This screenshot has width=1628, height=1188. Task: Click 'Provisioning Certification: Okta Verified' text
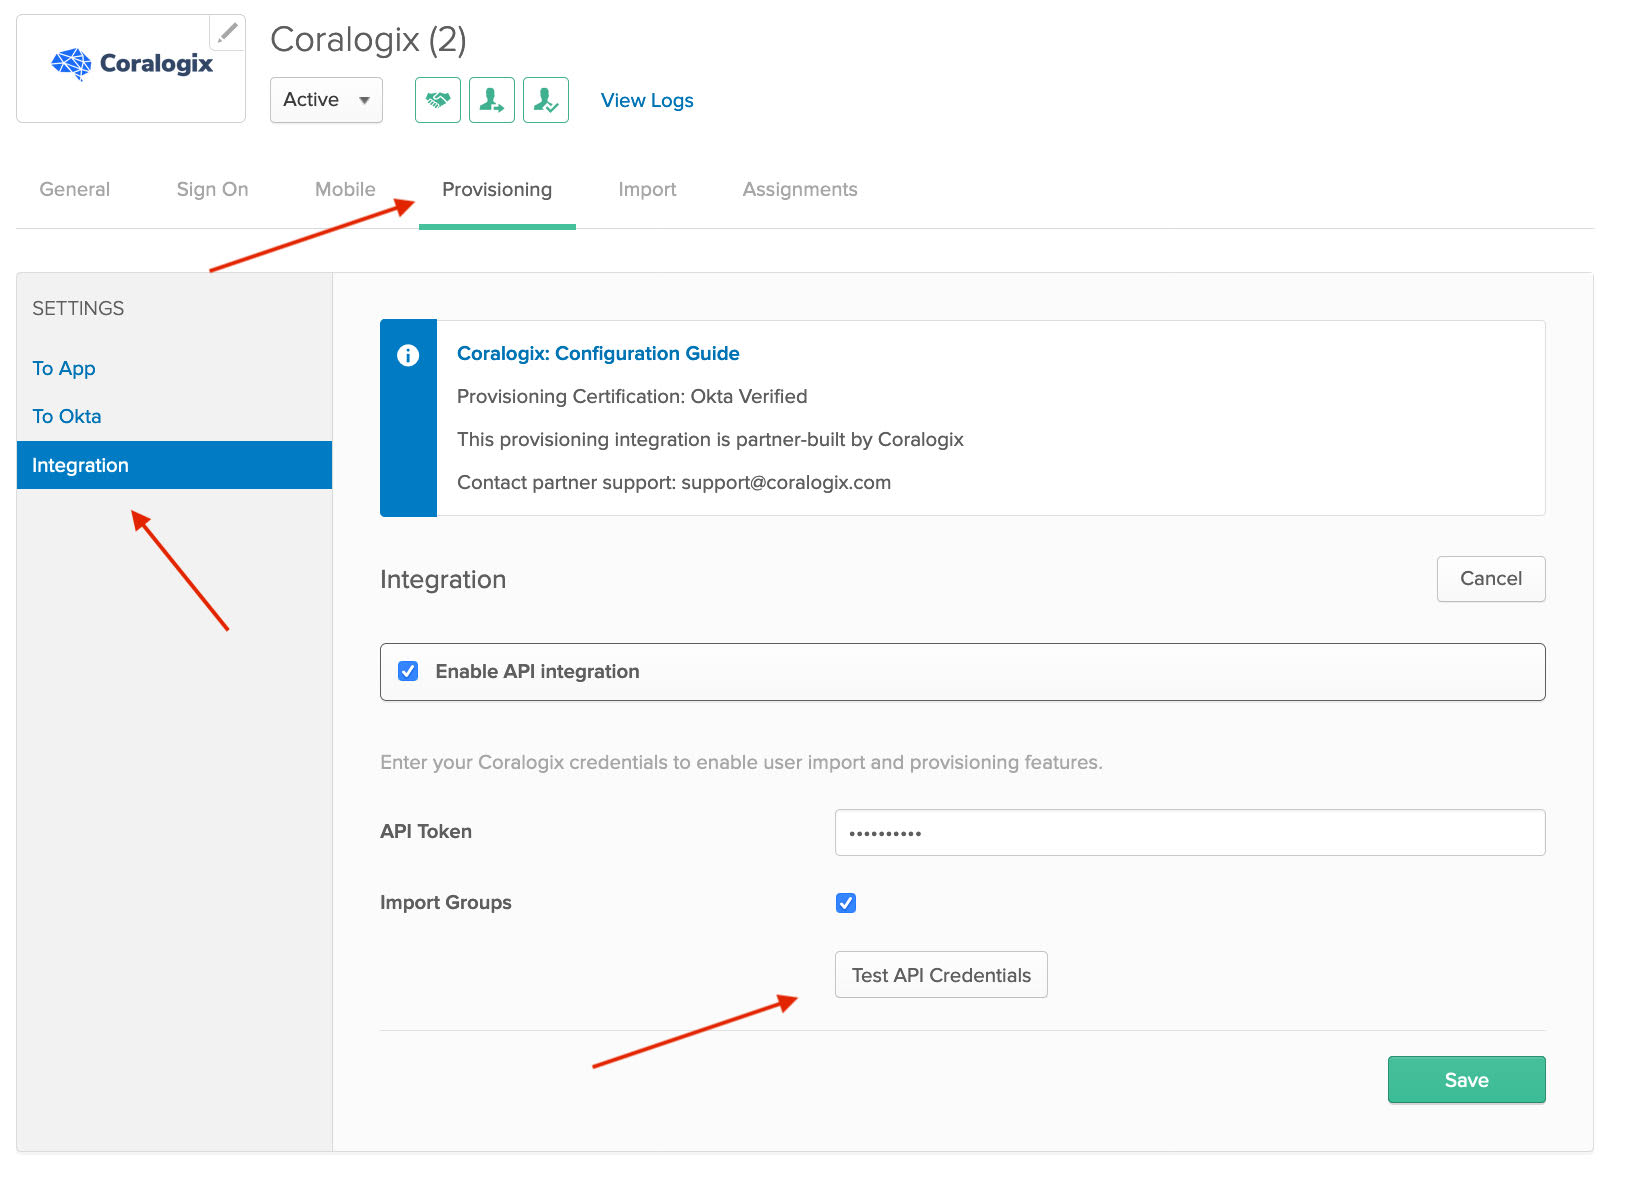(x=632, y=396)
